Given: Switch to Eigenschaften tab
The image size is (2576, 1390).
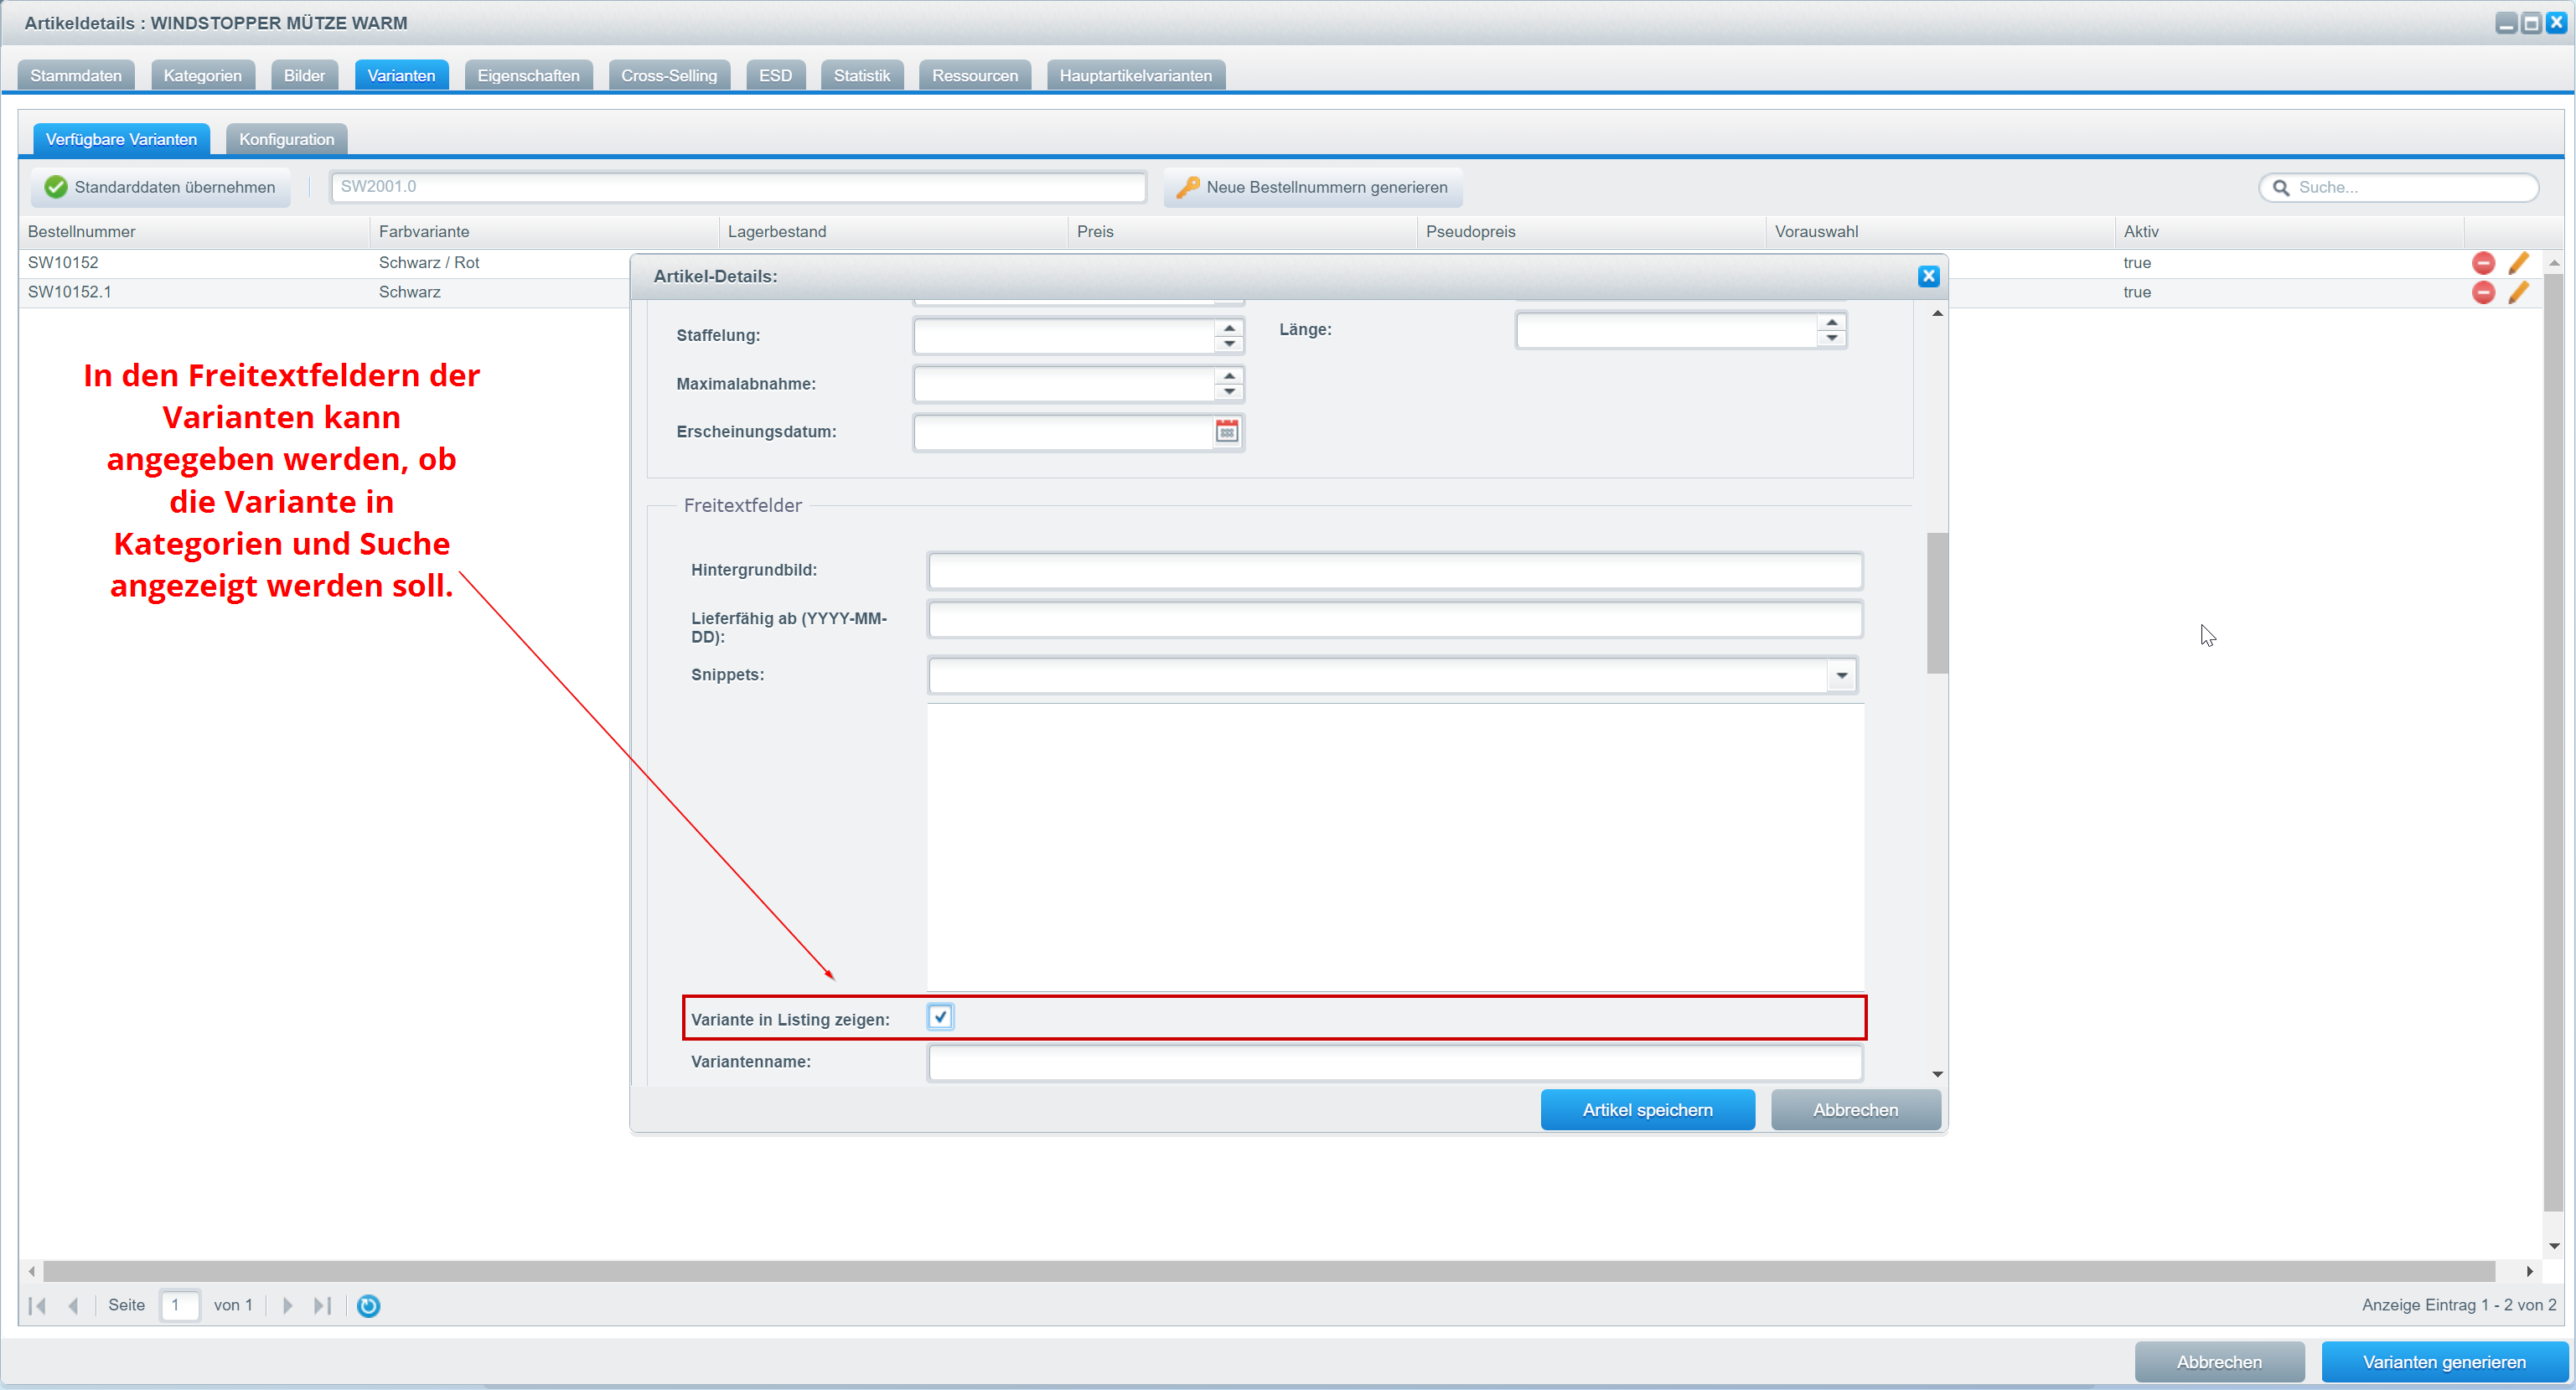Looking at the screenshot, I should click(x=528, y=76).
